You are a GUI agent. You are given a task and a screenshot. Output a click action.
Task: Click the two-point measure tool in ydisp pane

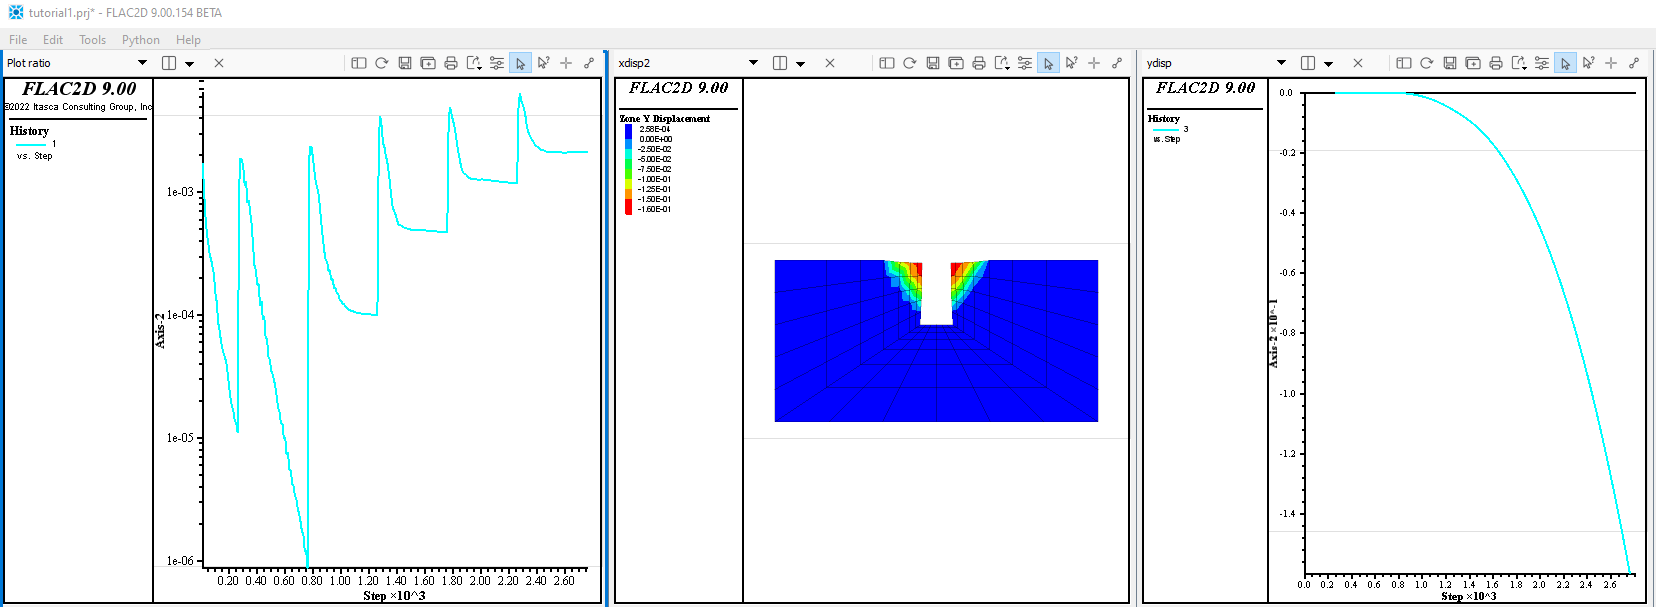point(1634,63)
